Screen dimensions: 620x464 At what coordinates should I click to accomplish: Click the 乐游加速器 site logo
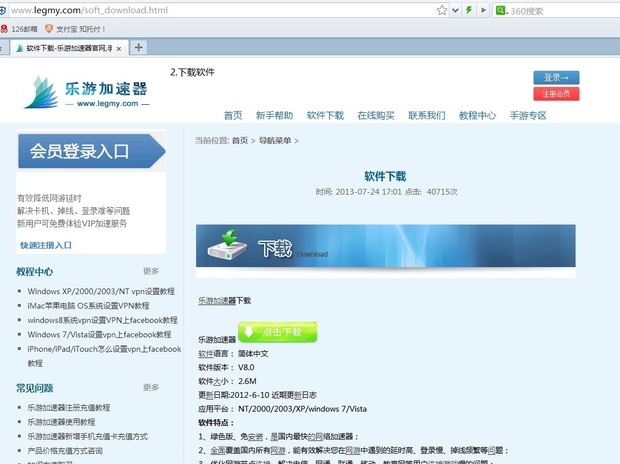click(87, 92)
